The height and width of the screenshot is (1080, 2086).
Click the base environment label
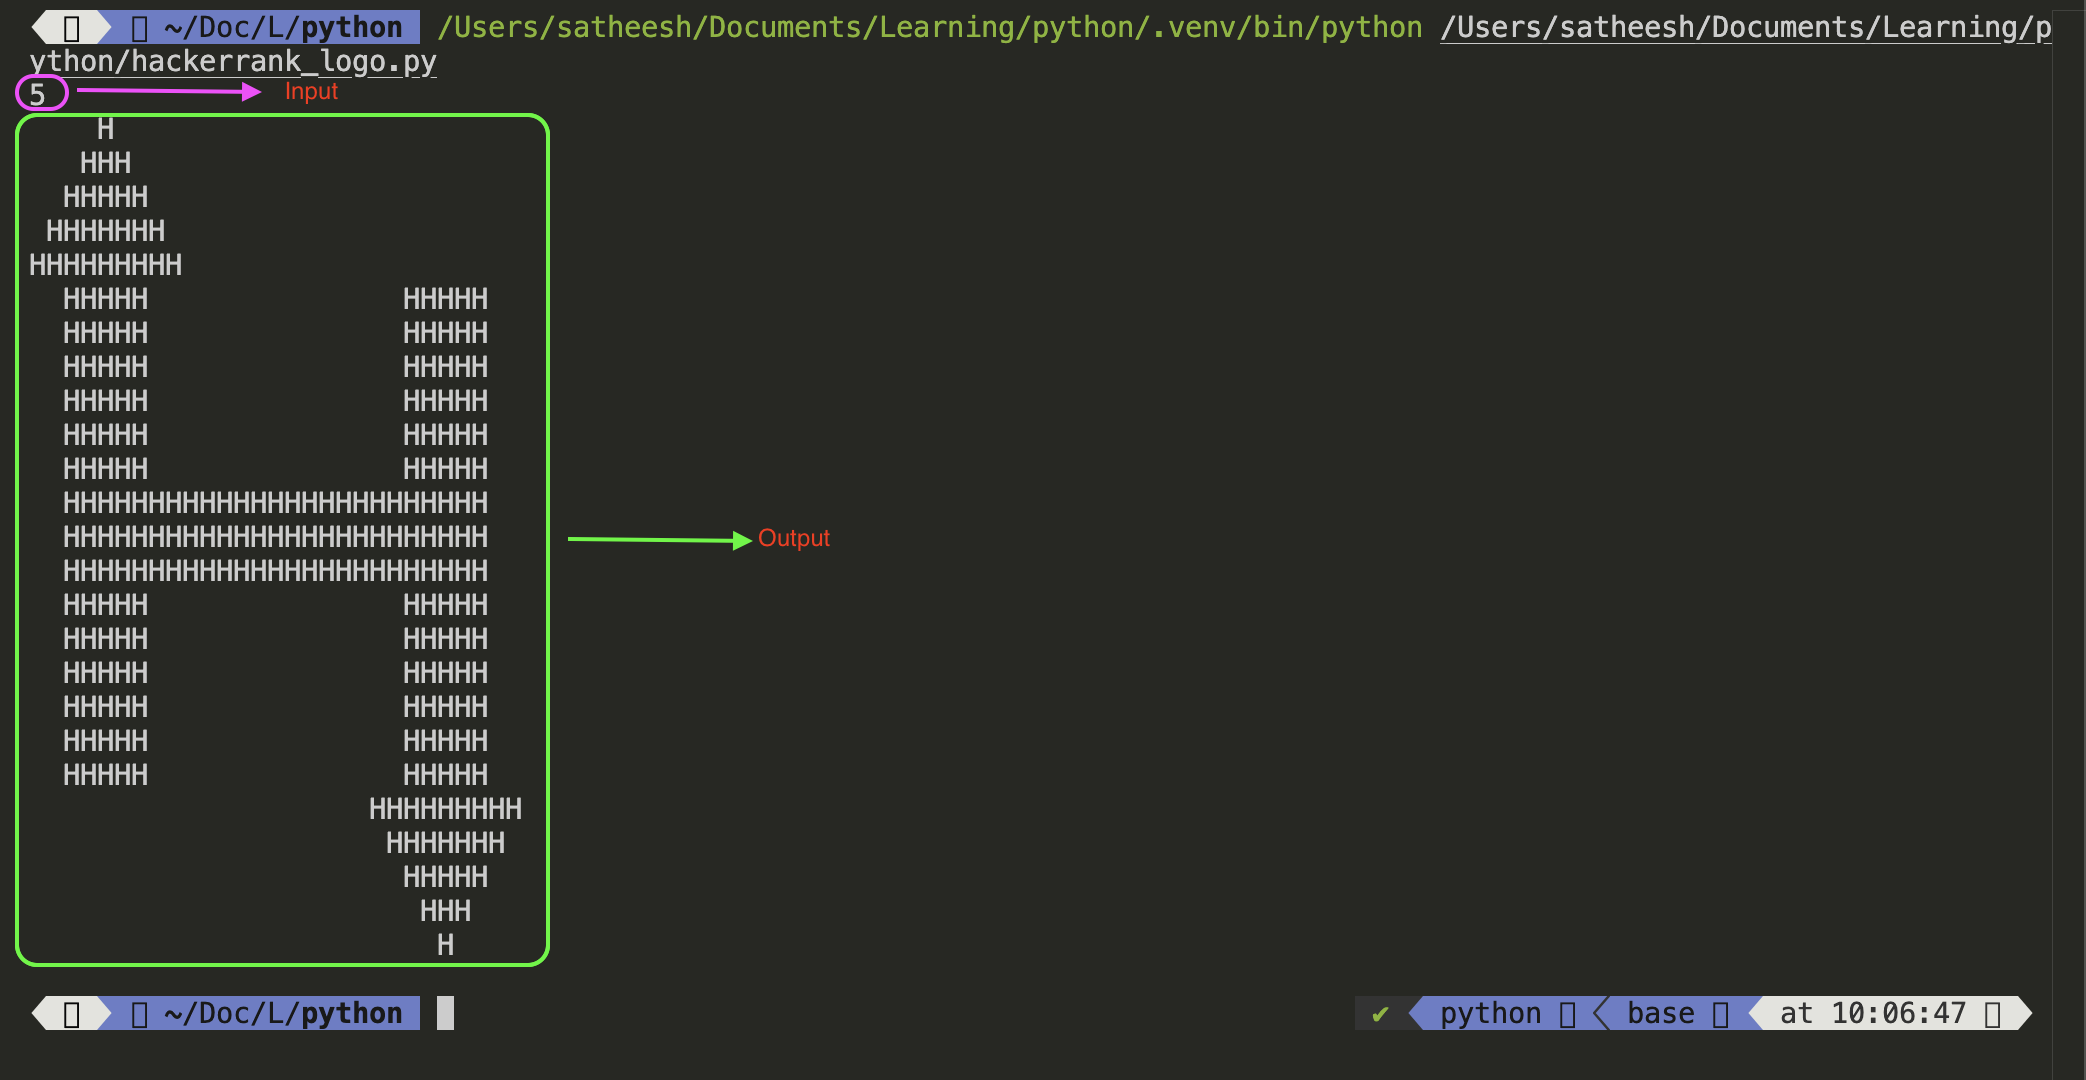coord(1660,1014)
